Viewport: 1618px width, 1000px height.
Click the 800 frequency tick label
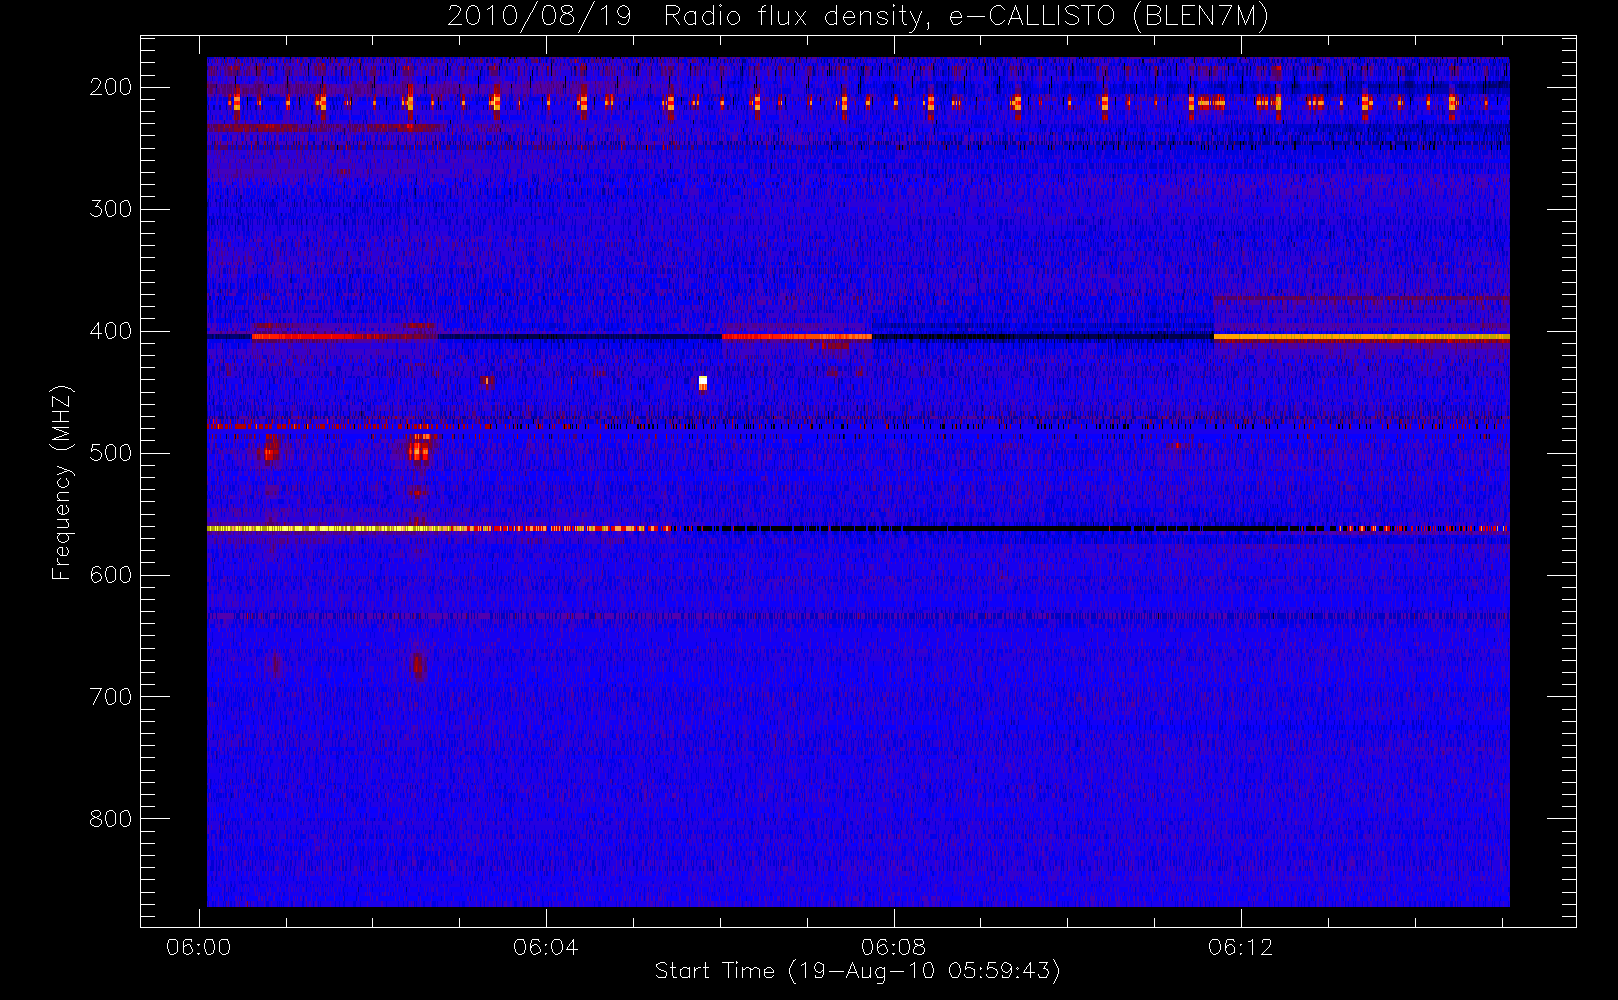tap(111, 819)
